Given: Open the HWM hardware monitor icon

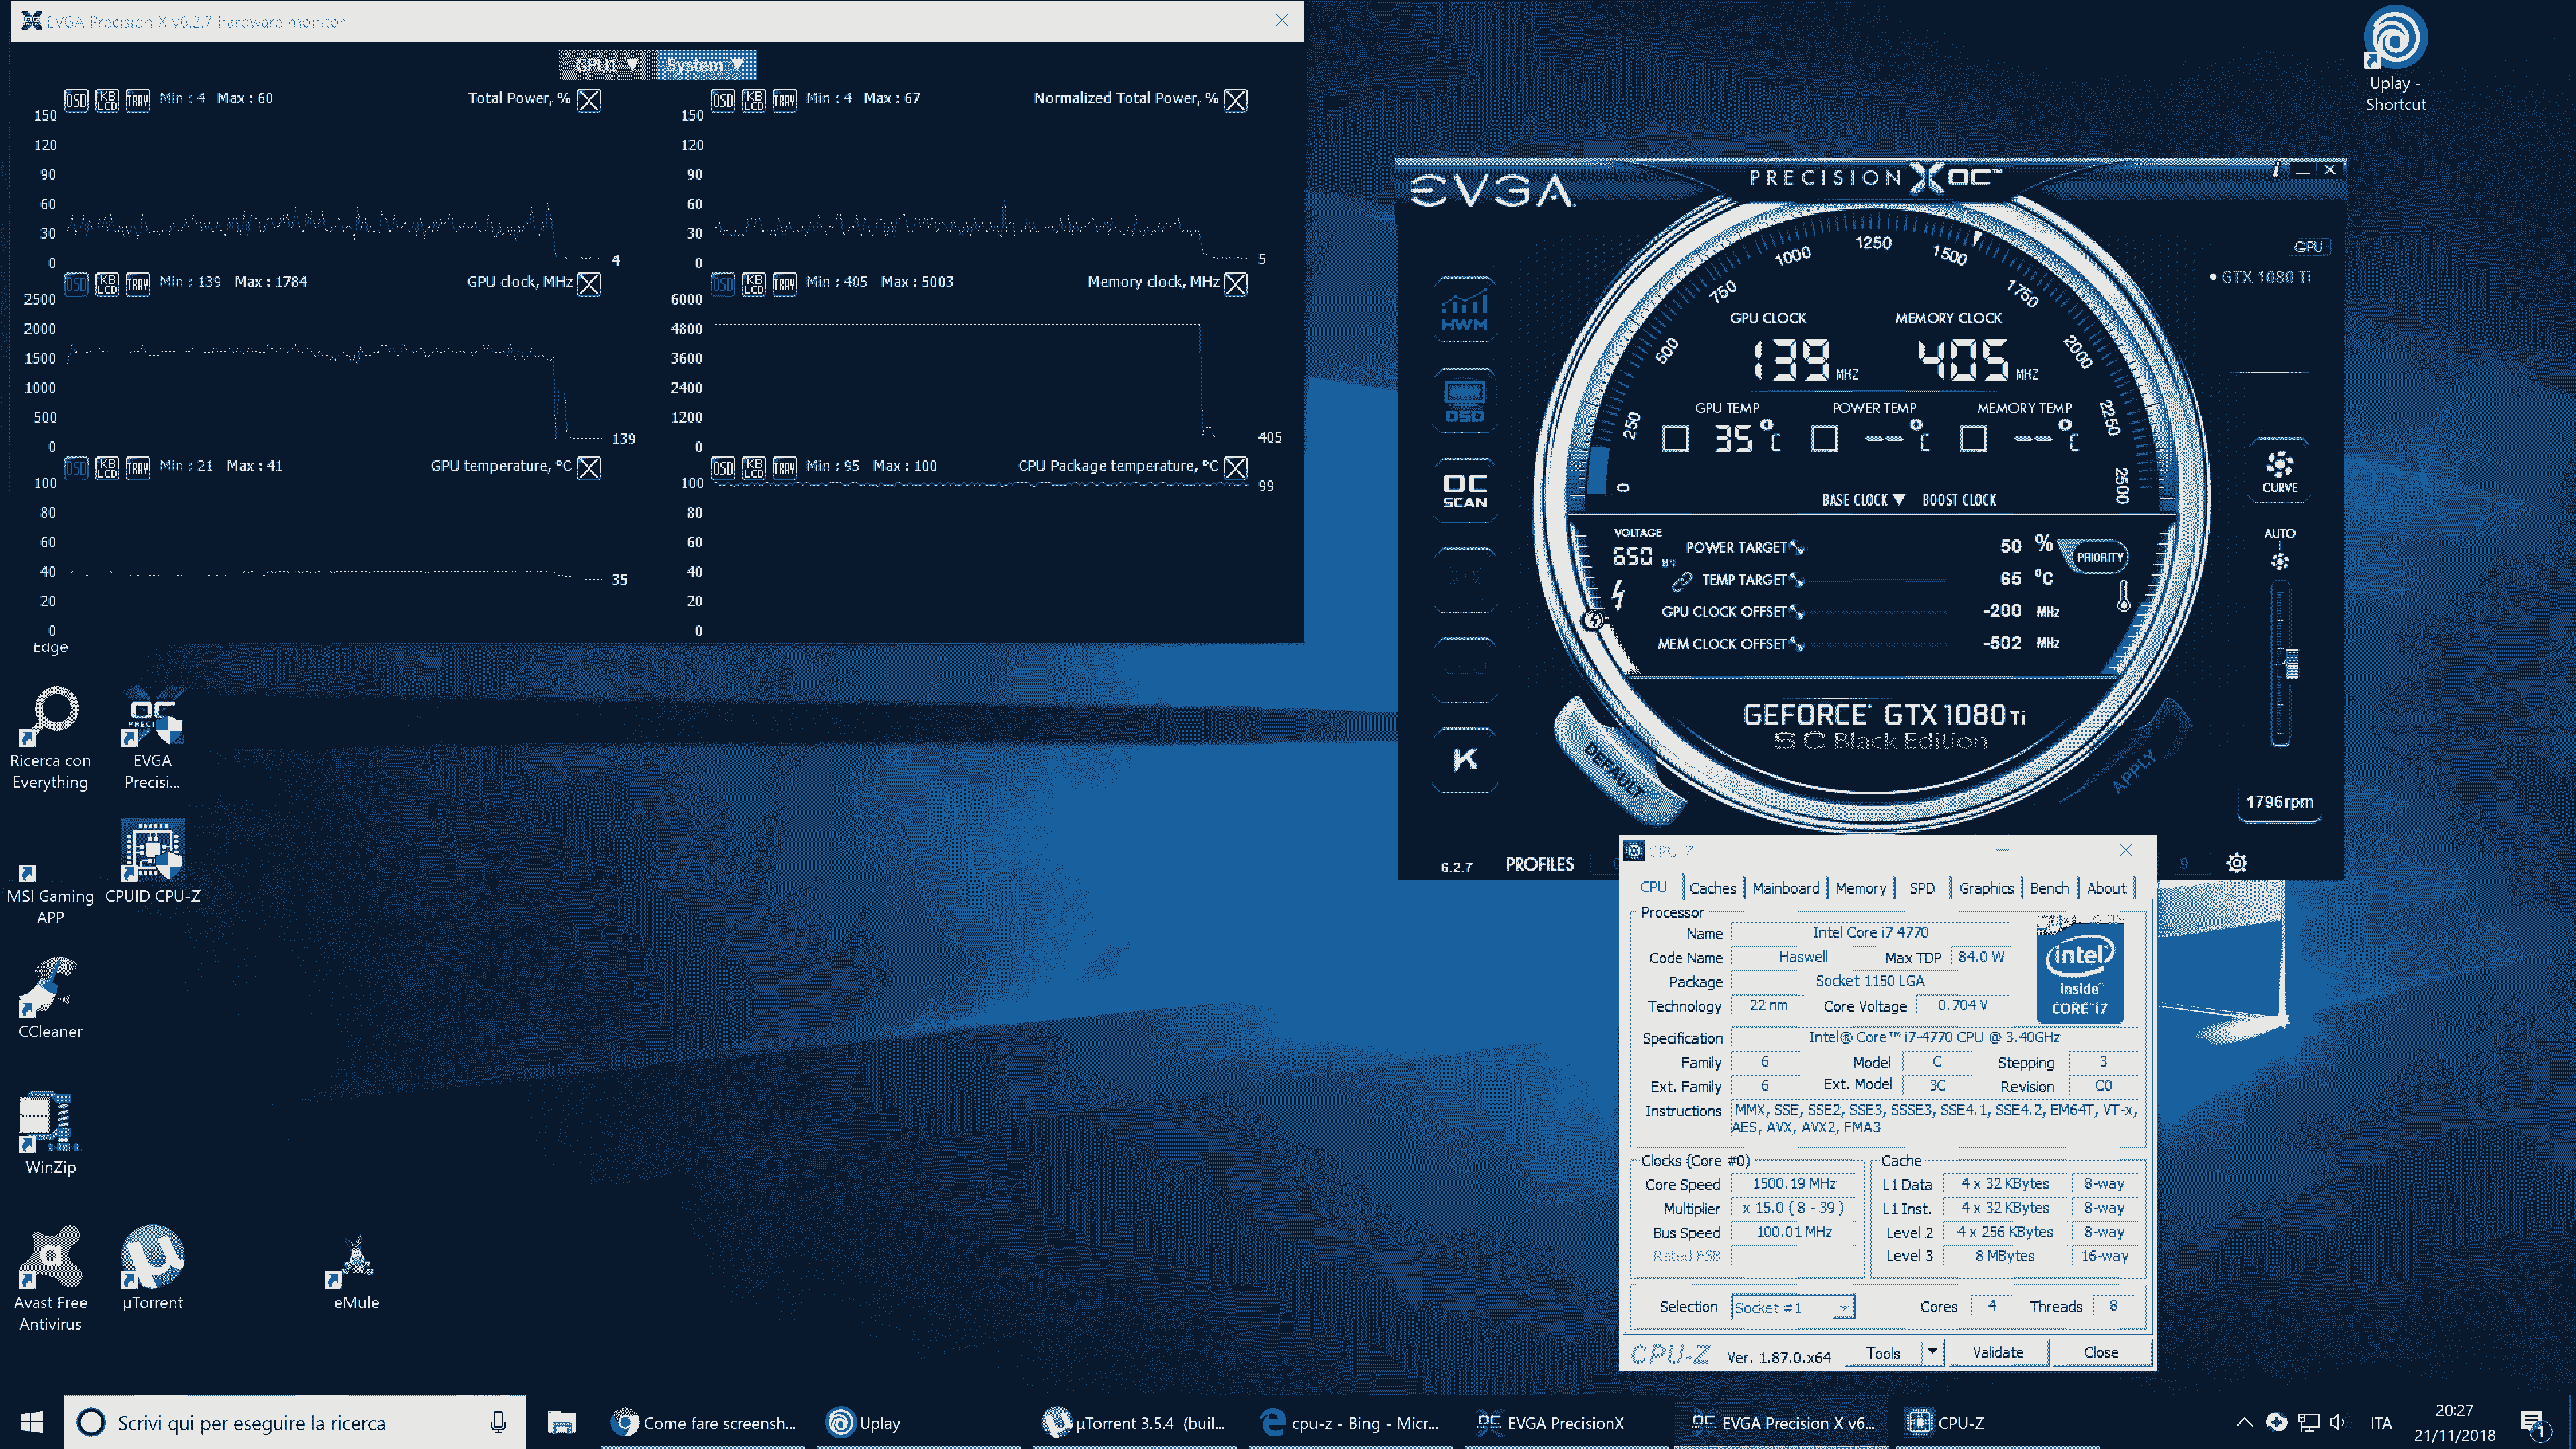Looking at the screenshot, I should click(x=1464, y=309).
